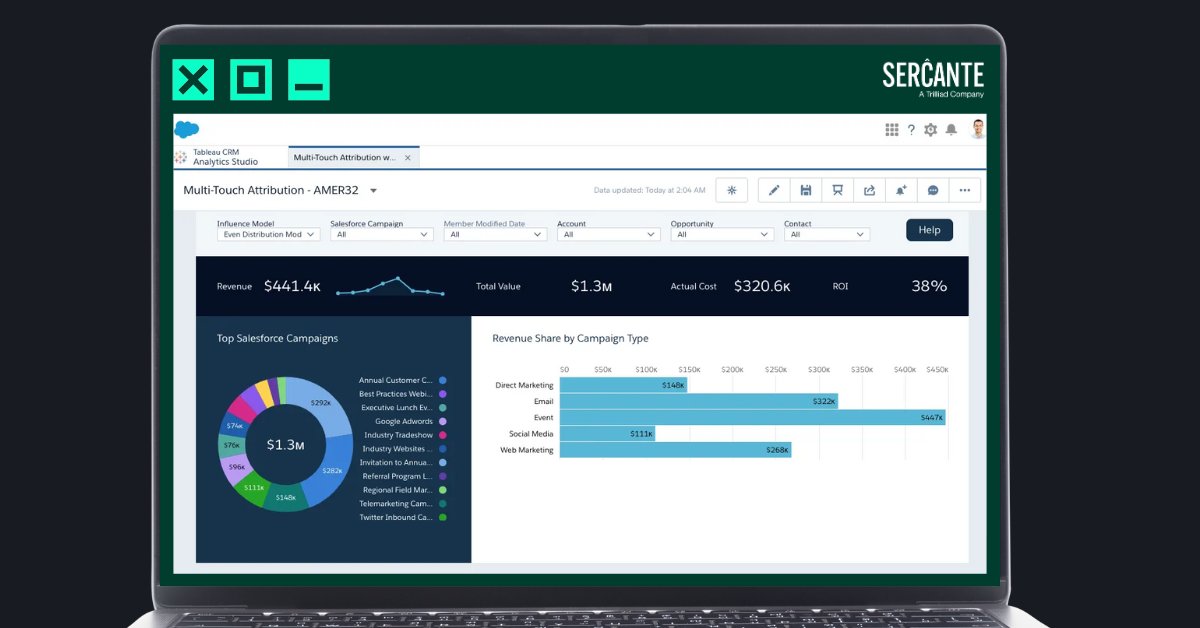Image resolution: width=1200 pixels, height=628 pixels.
Task: Open the App Launcher grid icon
Action: coord(892,130)
